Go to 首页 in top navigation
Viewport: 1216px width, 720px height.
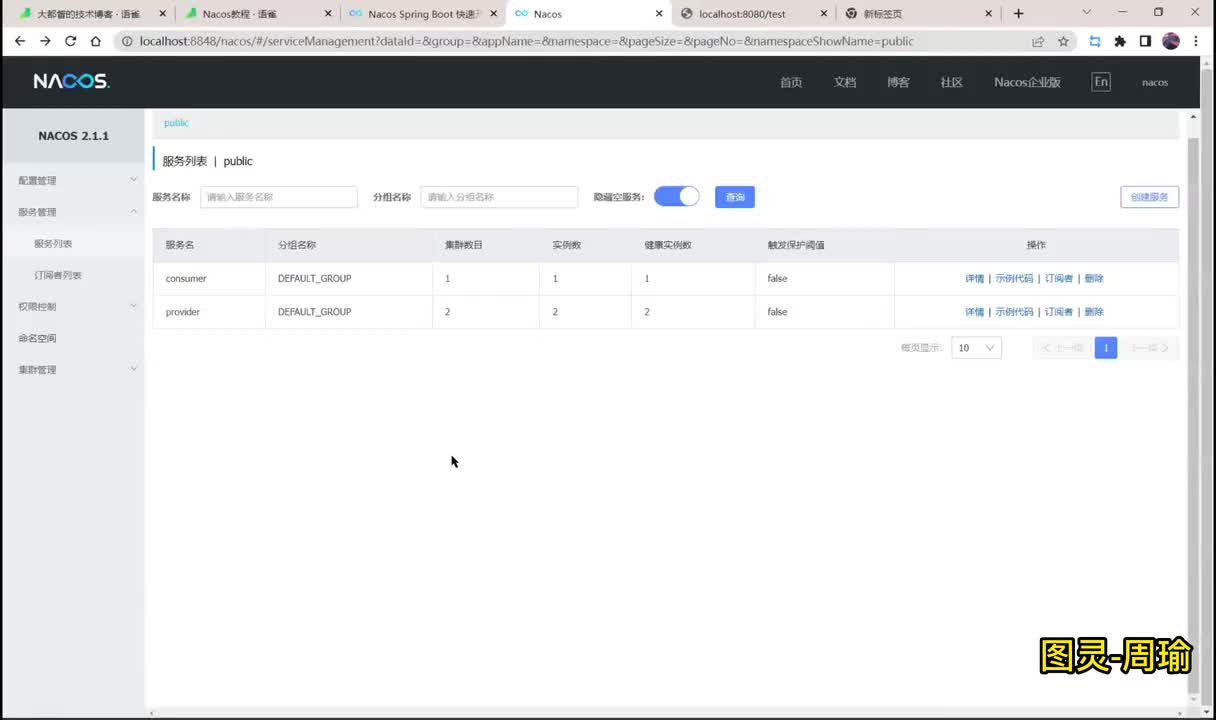click(791, 82)
